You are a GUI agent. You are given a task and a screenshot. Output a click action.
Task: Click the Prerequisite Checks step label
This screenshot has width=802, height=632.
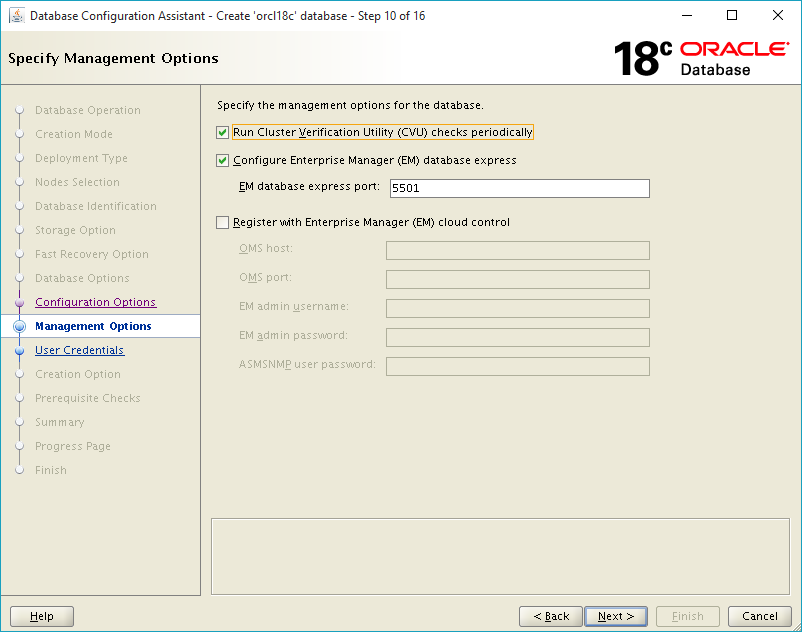[88, 398]
